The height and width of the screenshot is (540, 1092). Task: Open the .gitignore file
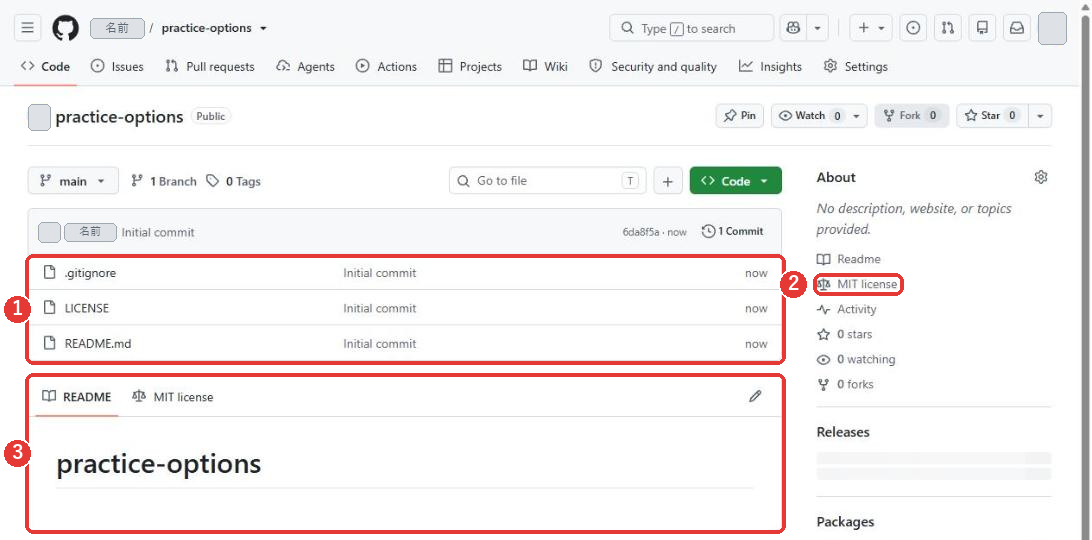coord(90,273)
